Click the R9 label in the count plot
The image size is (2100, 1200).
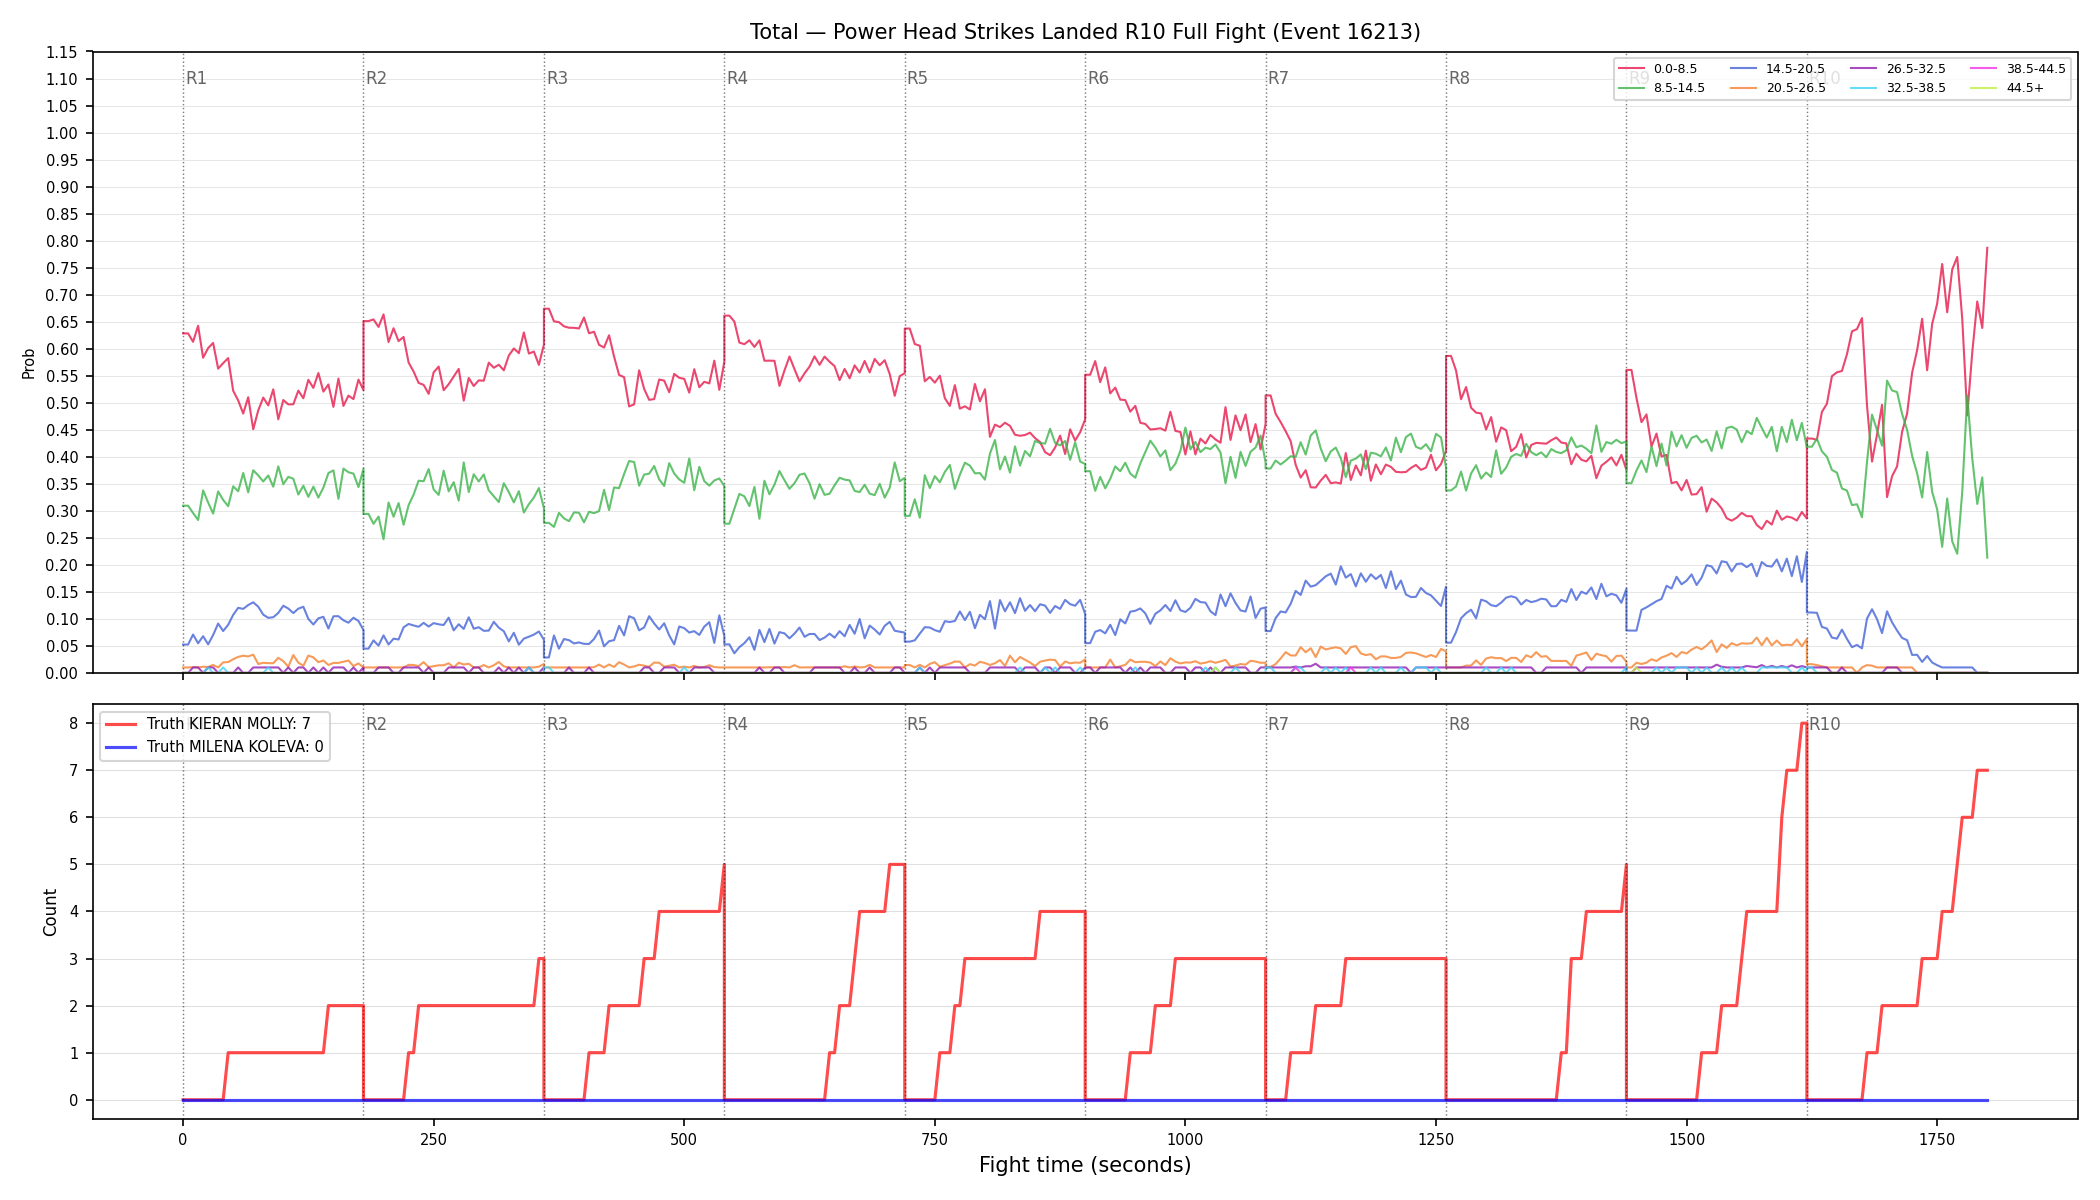[1639, 724]
